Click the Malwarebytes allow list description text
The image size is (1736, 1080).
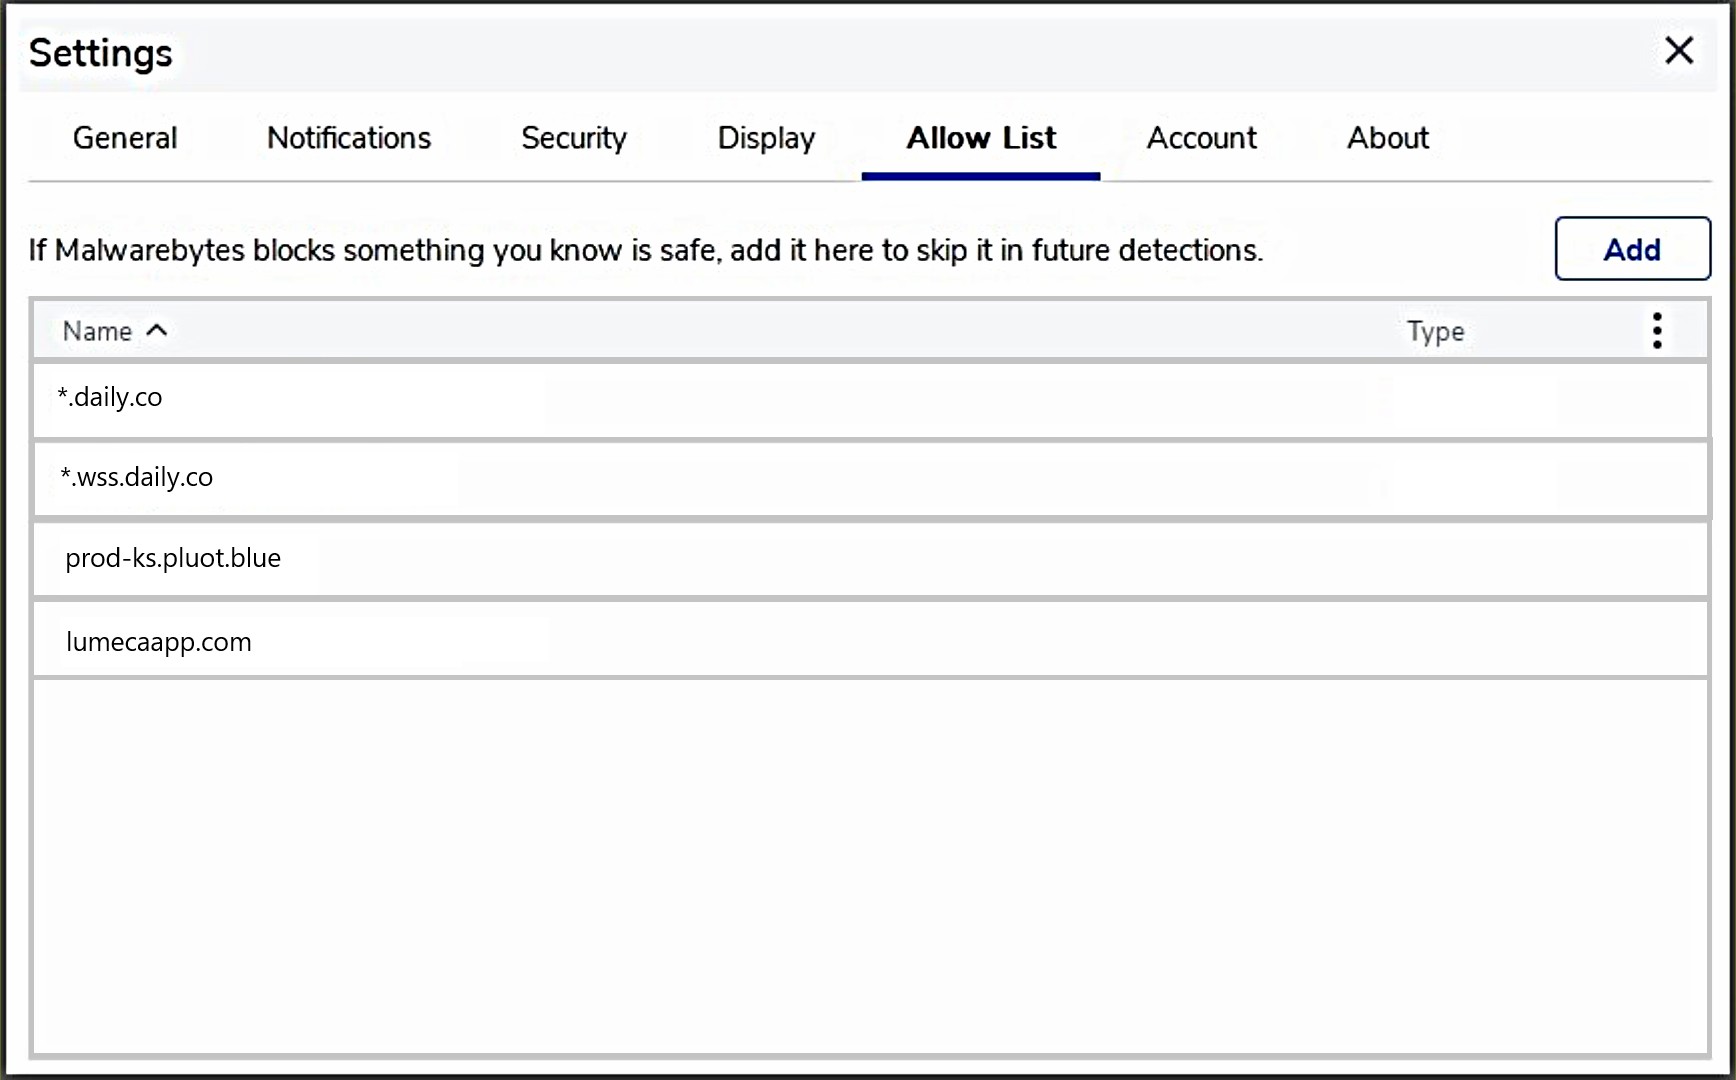point(645,250)
